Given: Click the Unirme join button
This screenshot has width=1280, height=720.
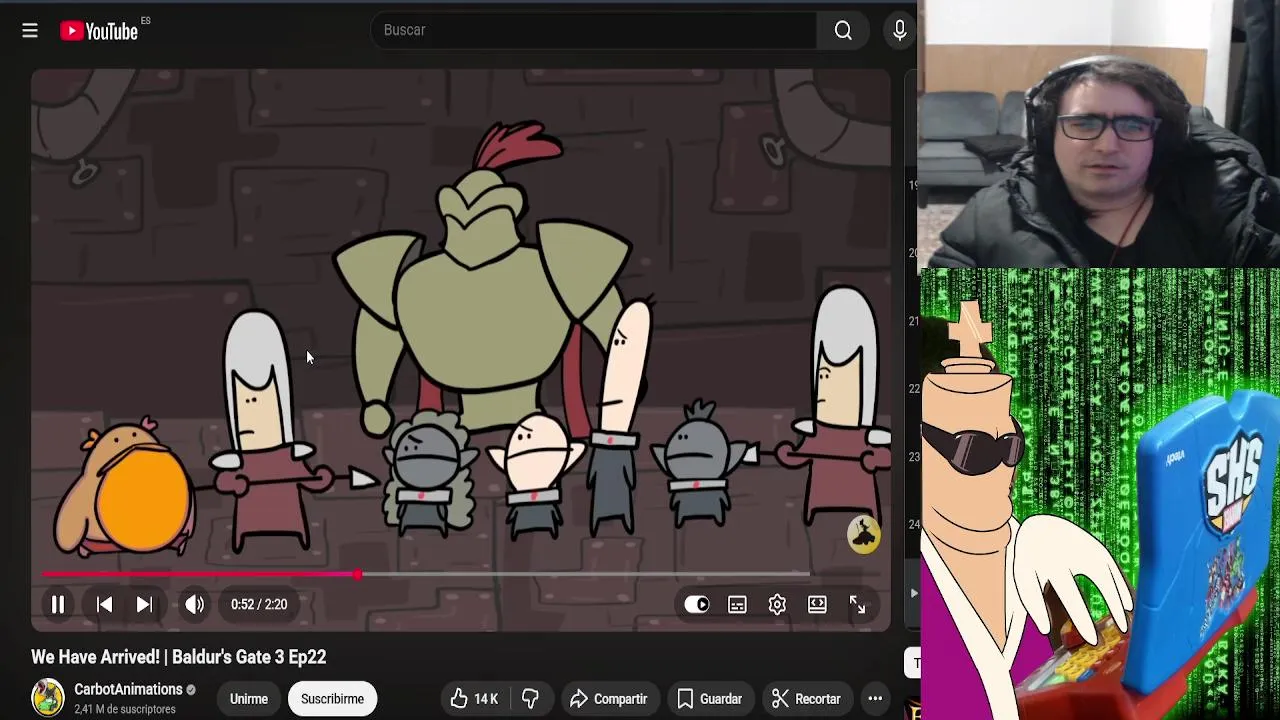Looking at the screenshot, I should coord(249,699).
